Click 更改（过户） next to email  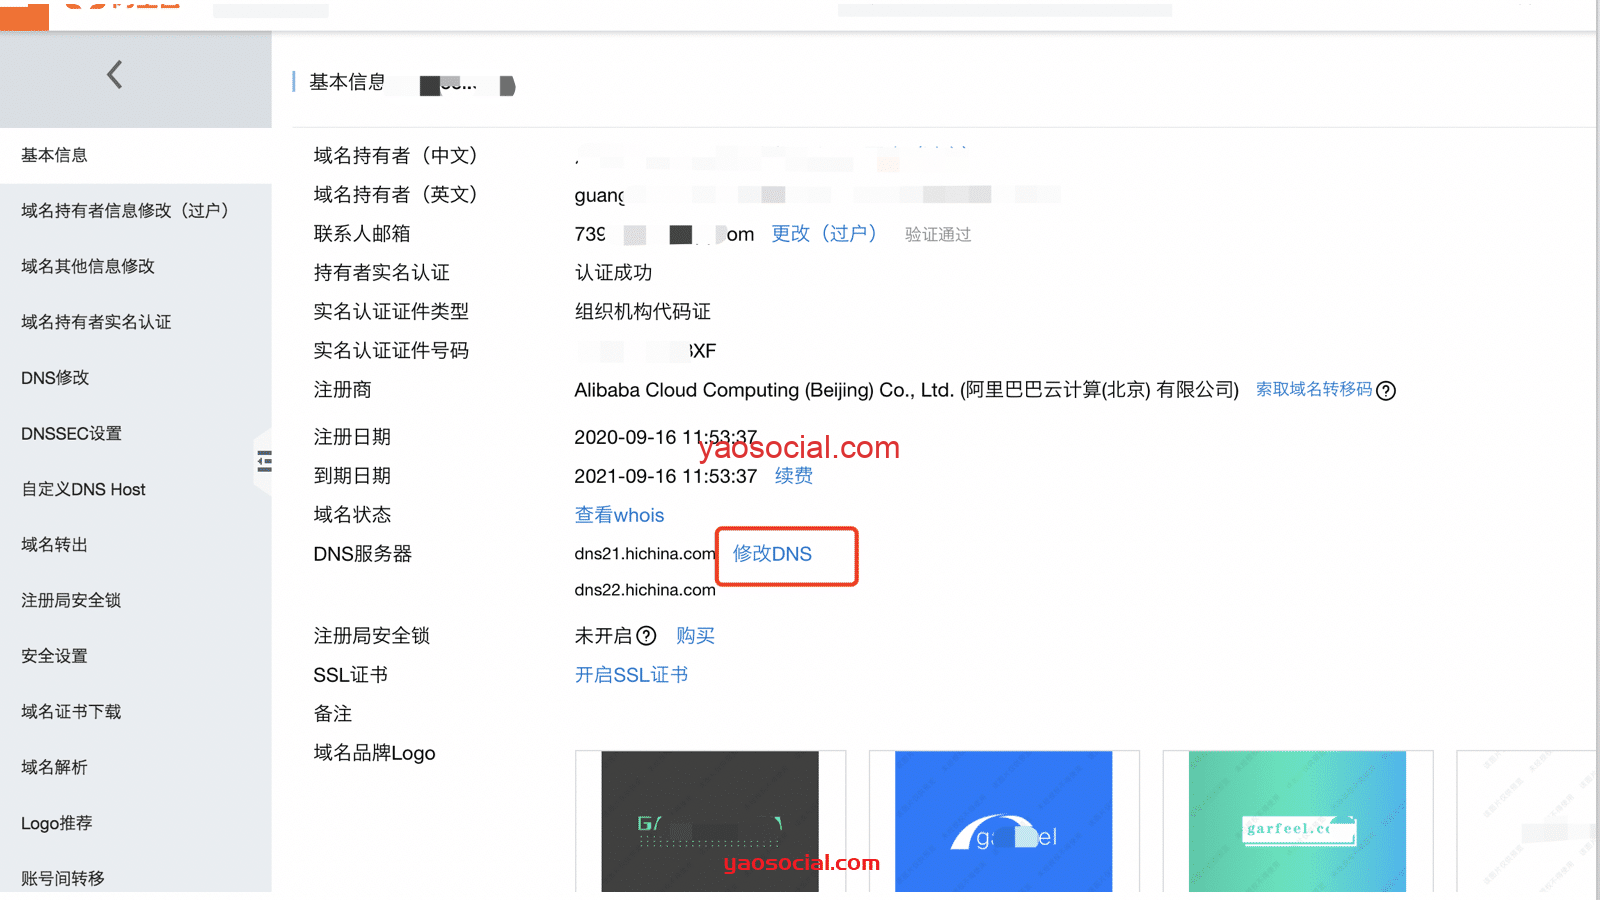coord(823,234)
